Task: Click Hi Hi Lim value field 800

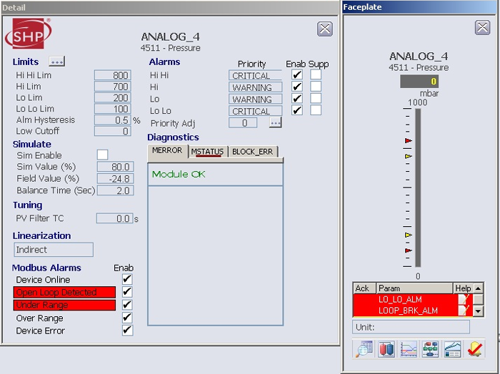Action: [x=113, y=75]
